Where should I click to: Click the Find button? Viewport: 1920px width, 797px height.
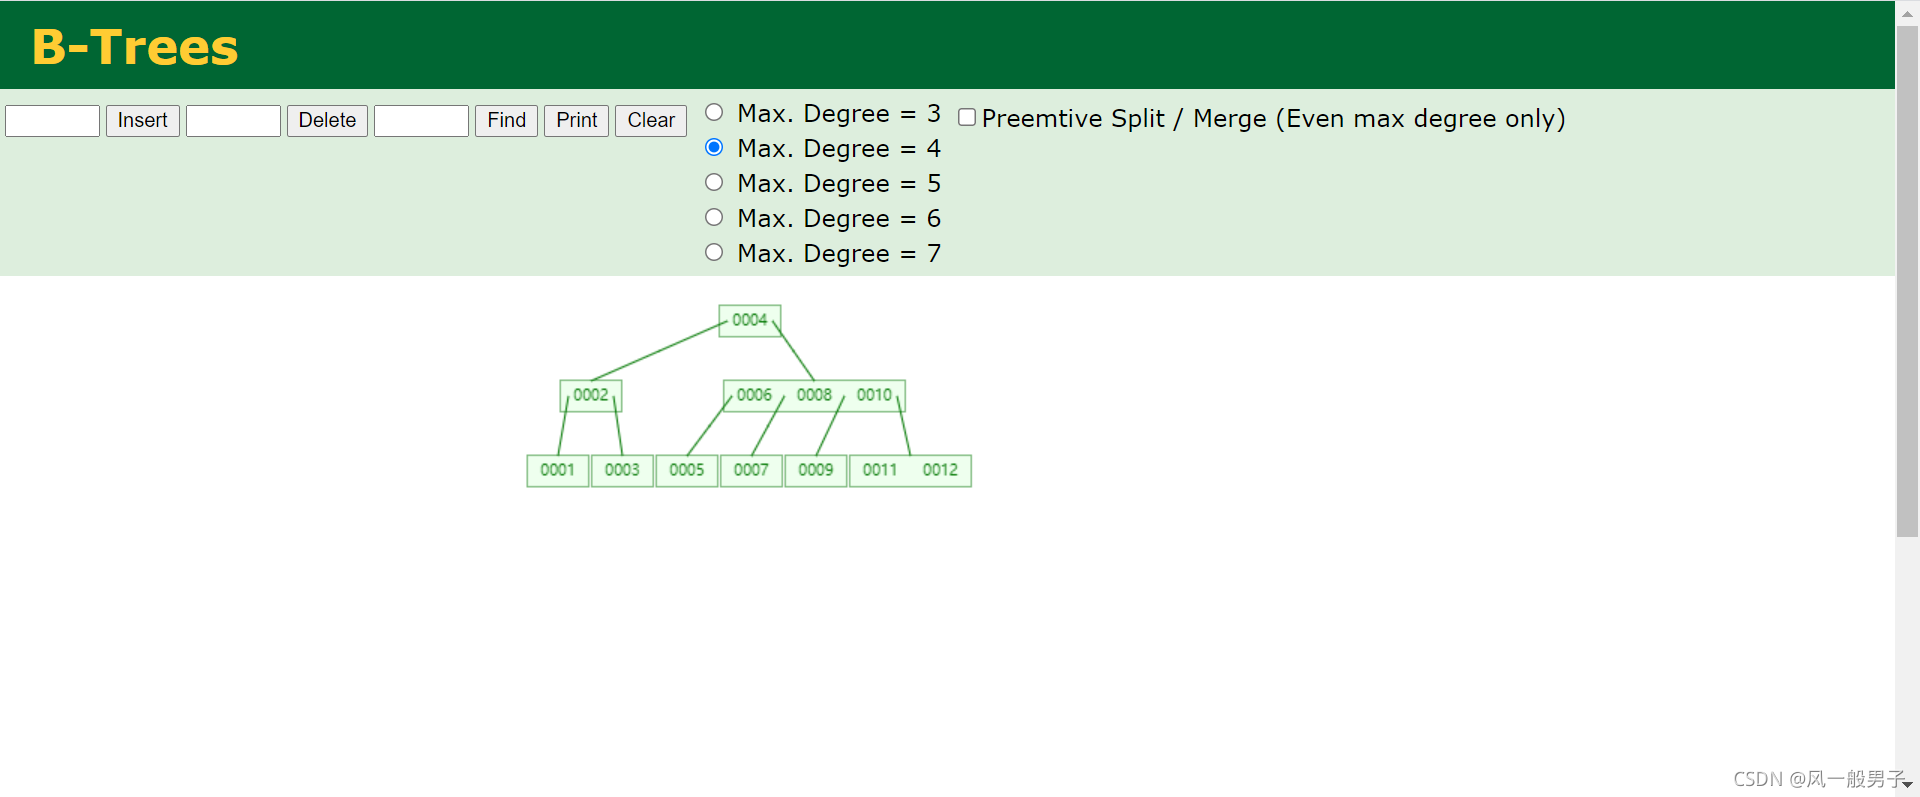click(x=506, y=121)
